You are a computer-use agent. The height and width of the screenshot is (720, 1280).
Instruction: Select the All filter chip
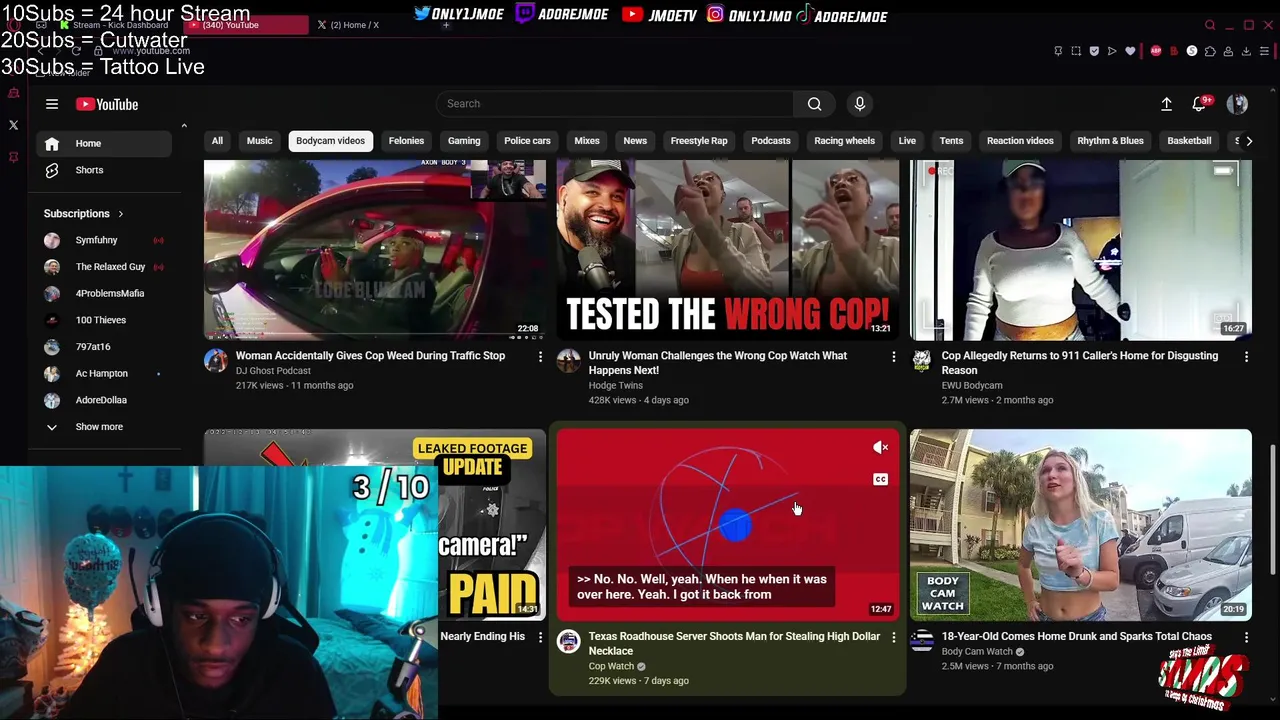[217, 141]
